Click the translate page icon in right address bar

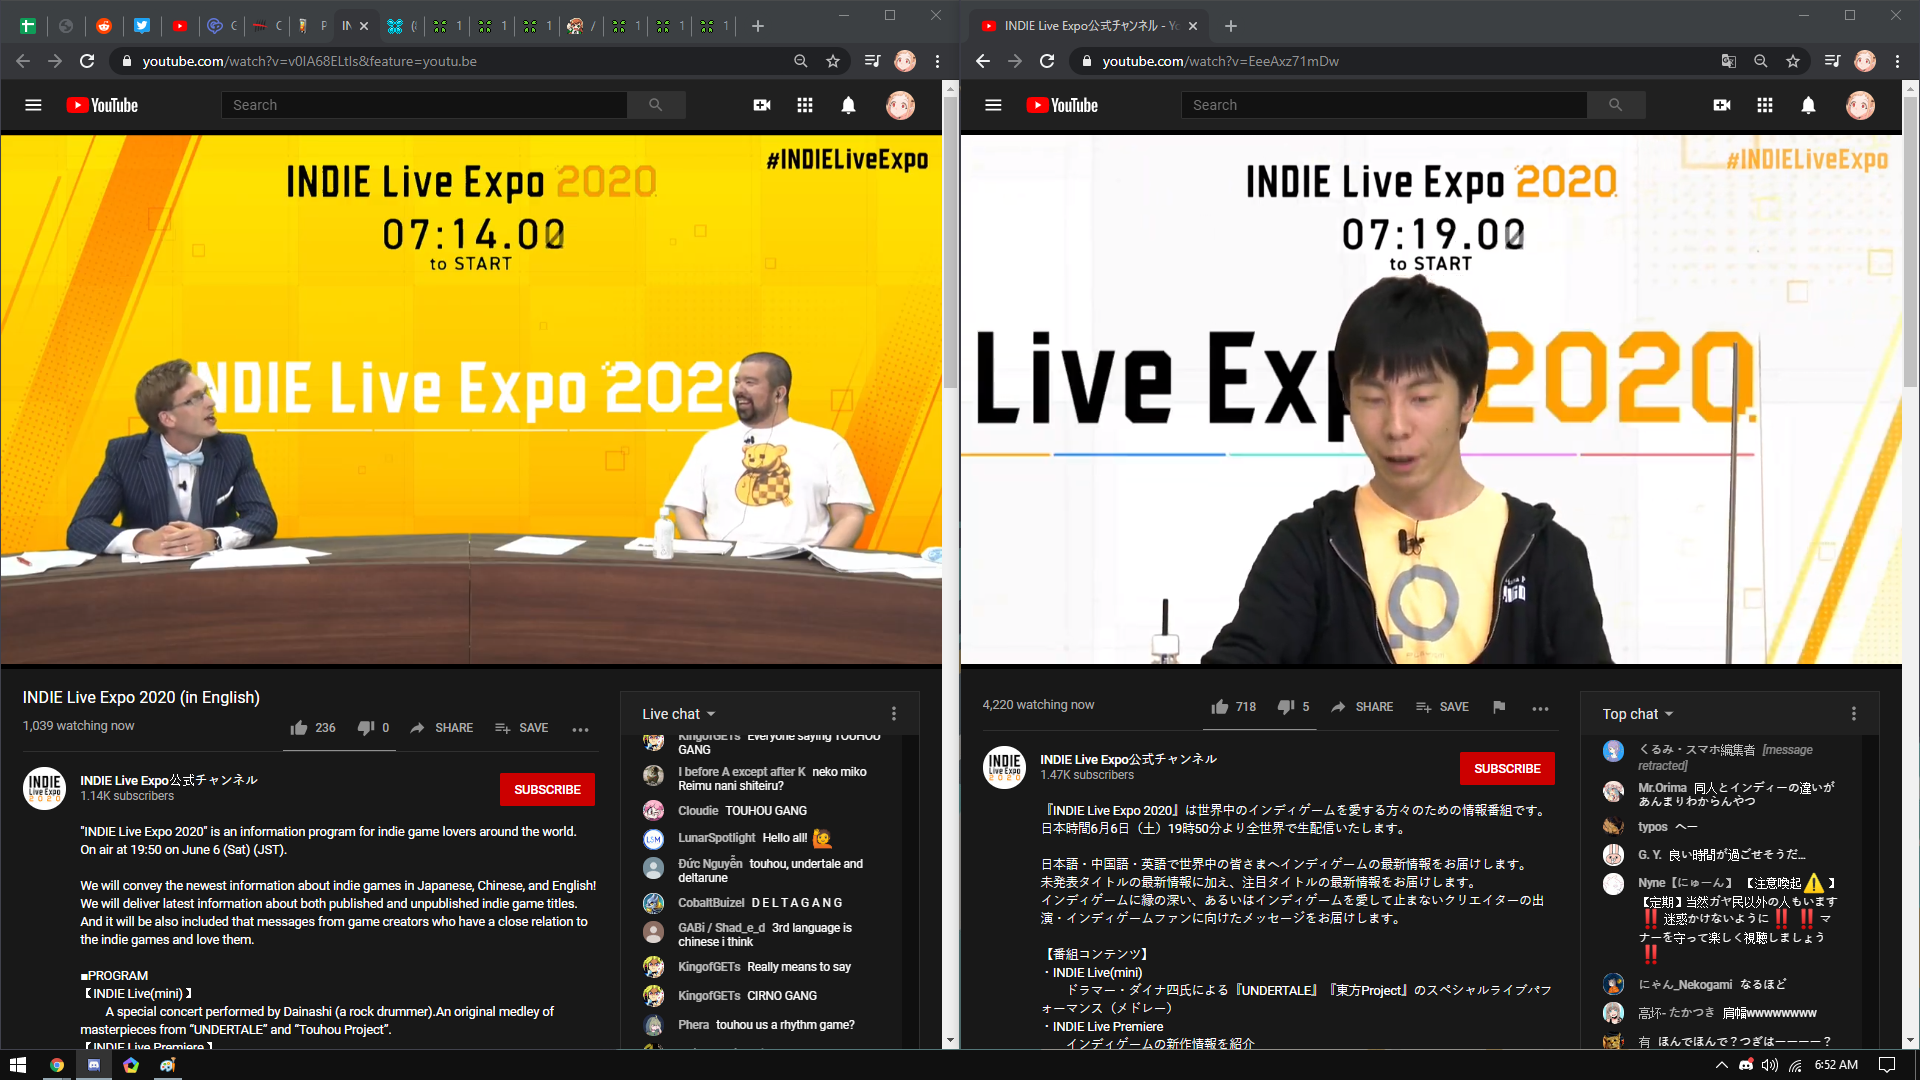coord(1728,61)
